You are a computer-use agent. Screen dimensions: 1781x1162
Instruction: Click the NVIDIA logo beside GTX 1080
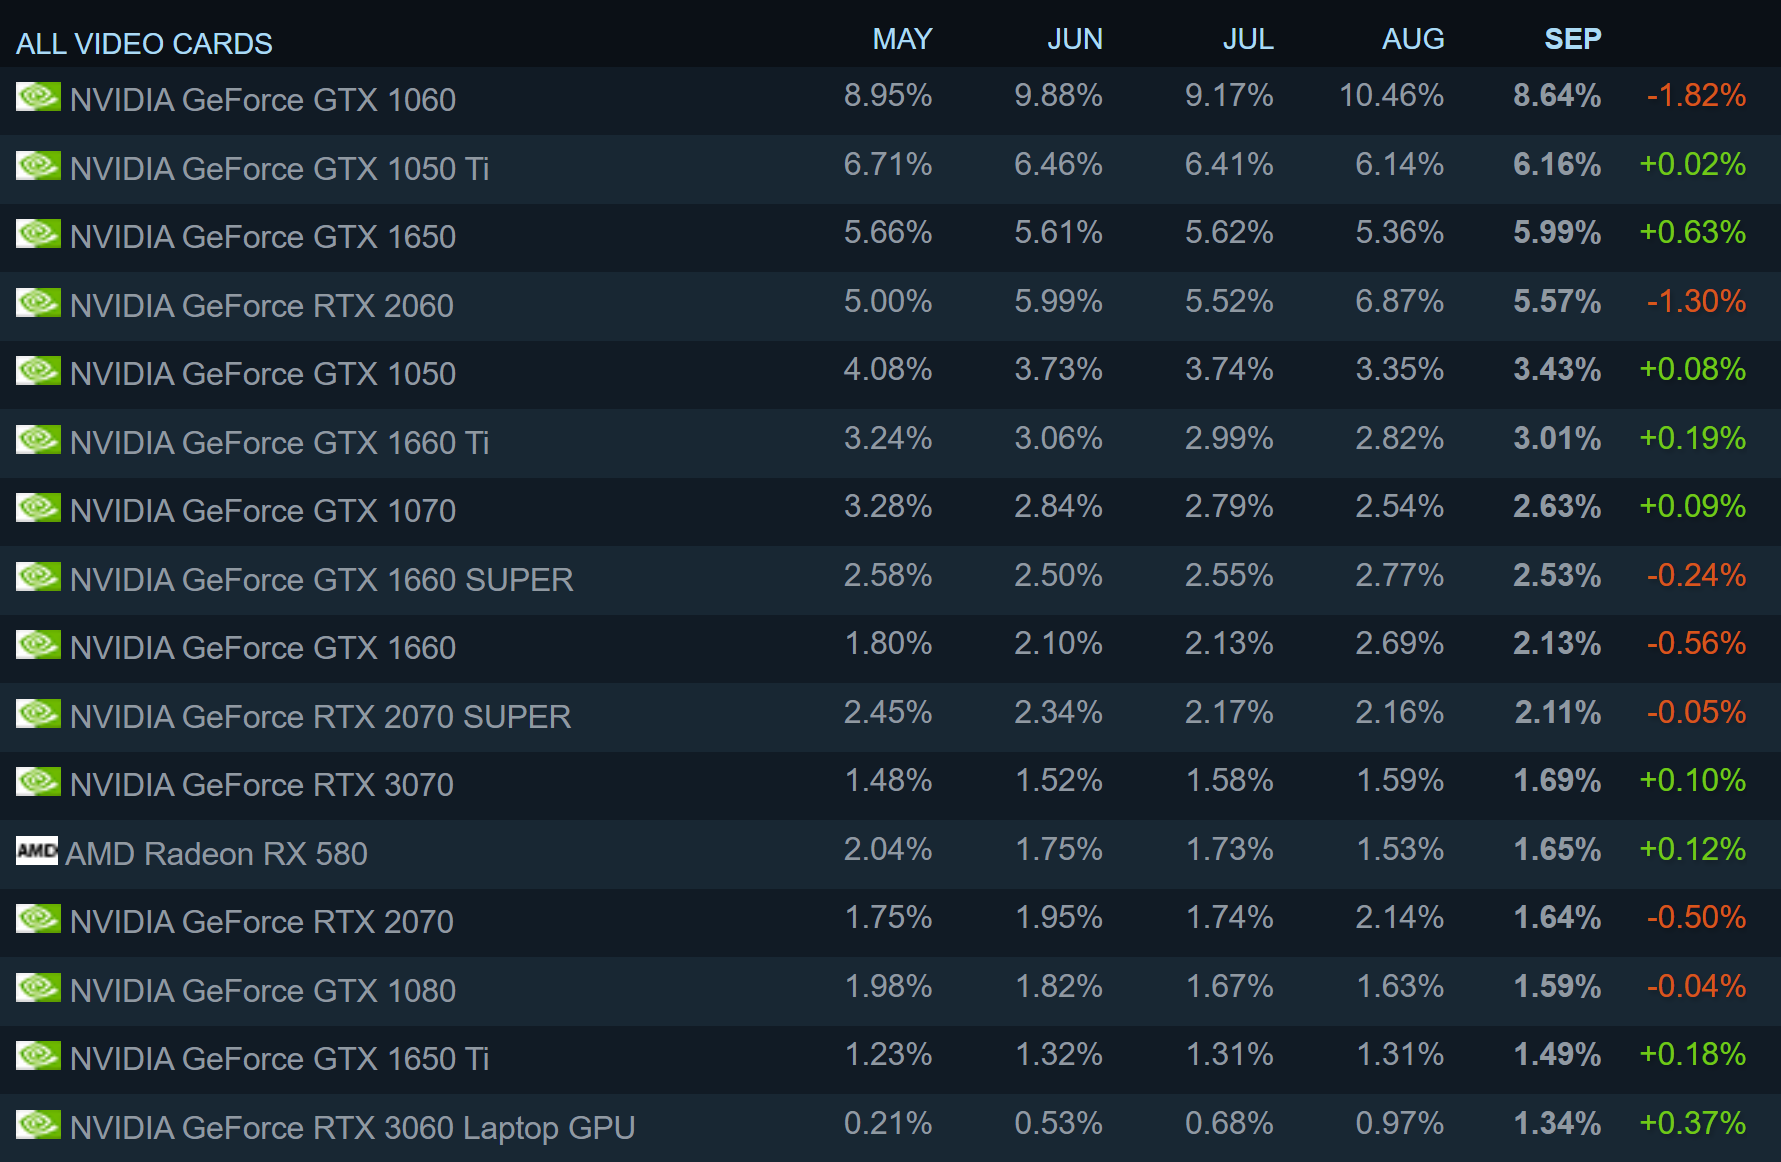coord(38,988)
